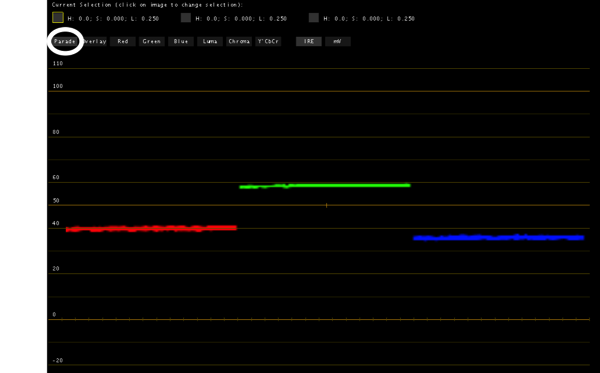Set scale units to IRE
The image size is (600, 373).
309,41
